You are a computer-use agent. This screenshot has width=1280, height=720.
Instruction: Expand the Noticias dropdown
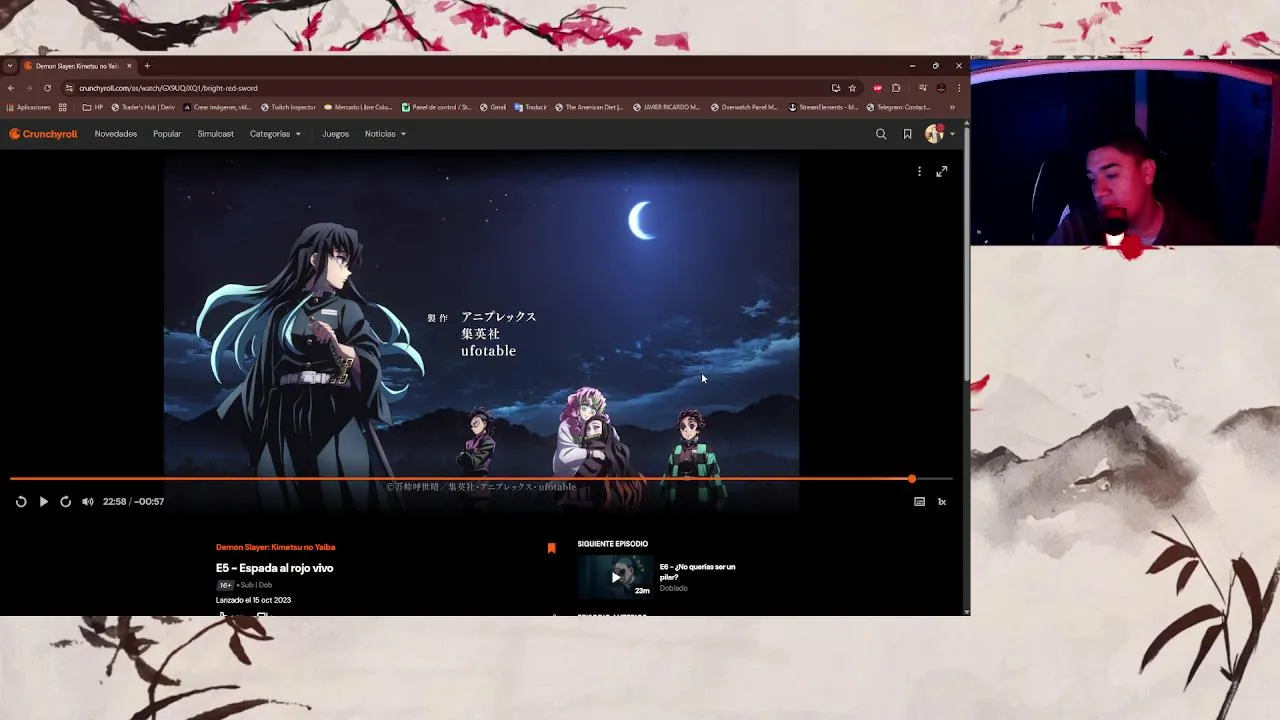coord(385,134)
